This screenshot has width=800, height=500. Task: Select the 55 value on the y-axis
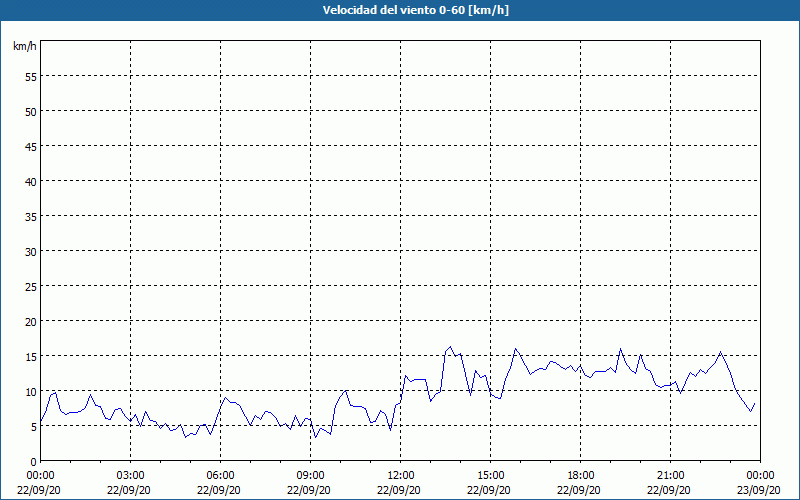[31, 77]
